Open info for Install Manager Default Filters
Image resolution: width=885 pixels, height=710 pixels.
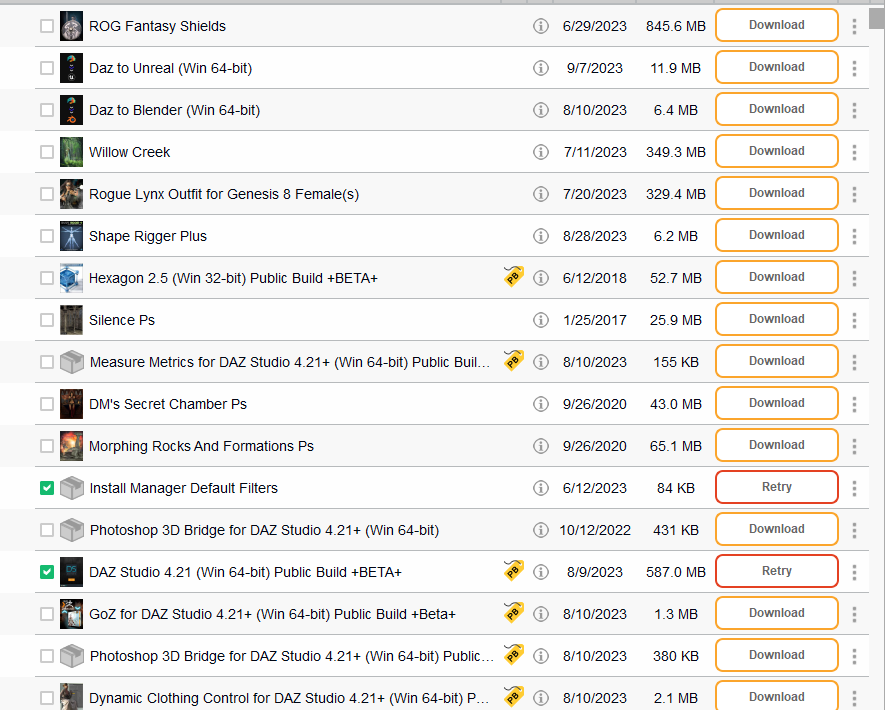point(541,488)
